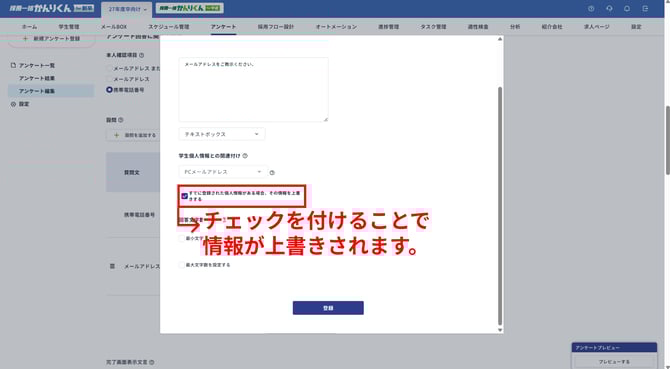
Task: Click into the question text area
Action: click(253, 90)
